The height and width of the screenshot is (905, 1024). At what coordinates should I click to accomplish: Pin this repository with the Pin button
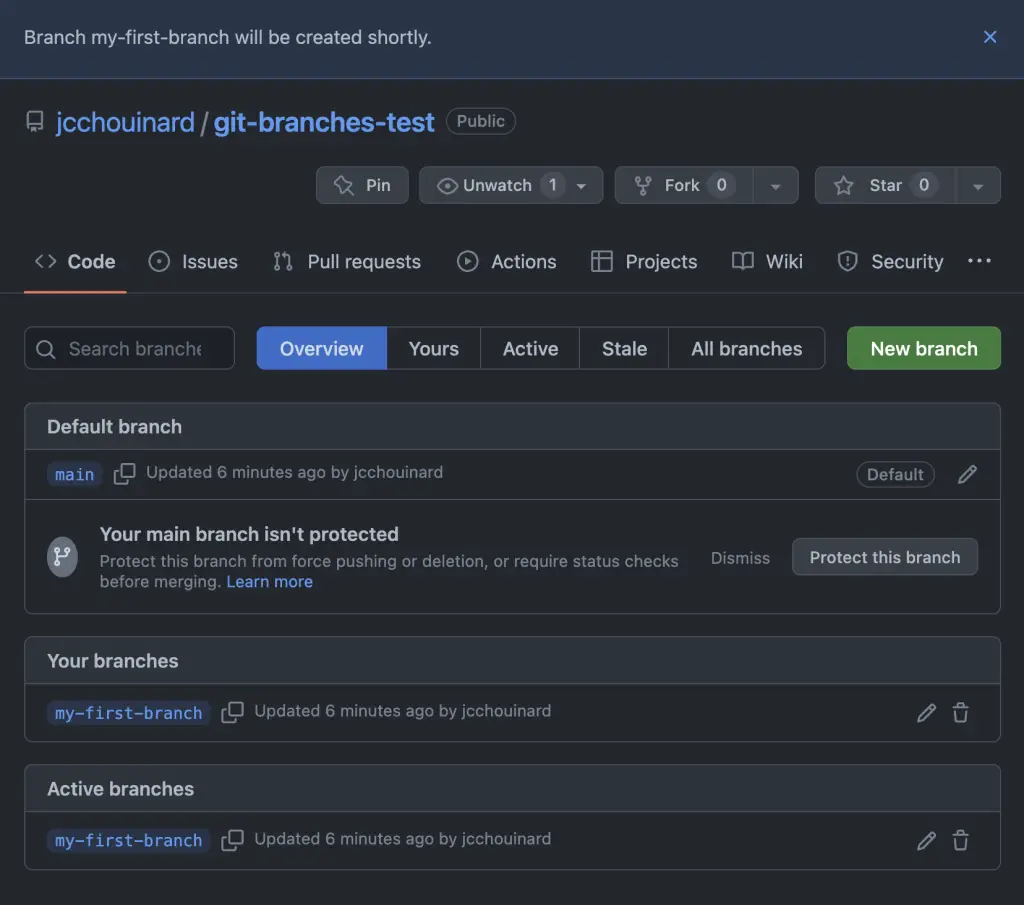coord(362,185)
